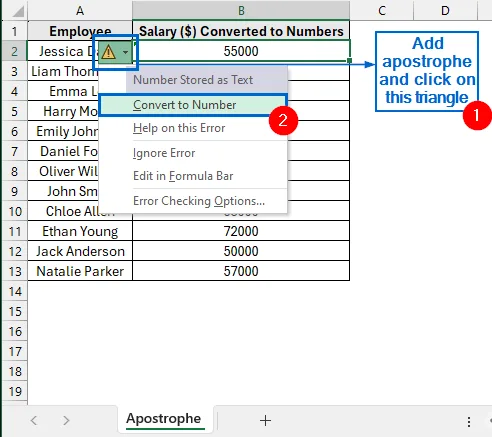This screenshot has height=437, width=492.
Task: Click next sheet navigation arrow
Action: 66,420
